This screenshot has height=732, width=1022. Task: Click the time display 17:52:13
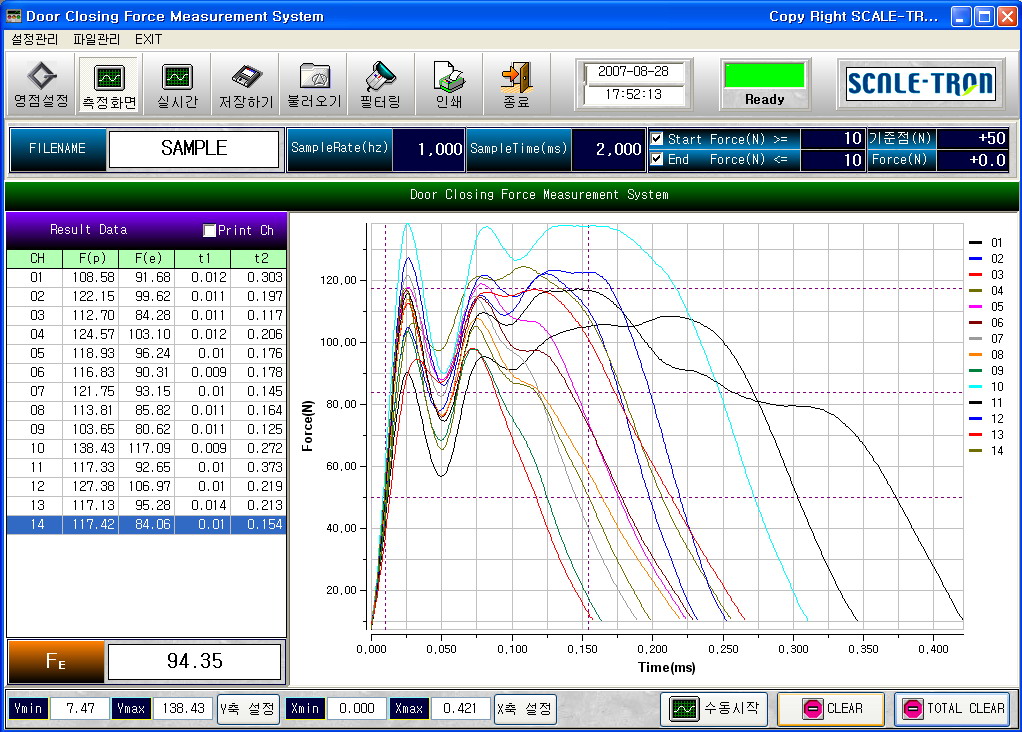(634, 95)
